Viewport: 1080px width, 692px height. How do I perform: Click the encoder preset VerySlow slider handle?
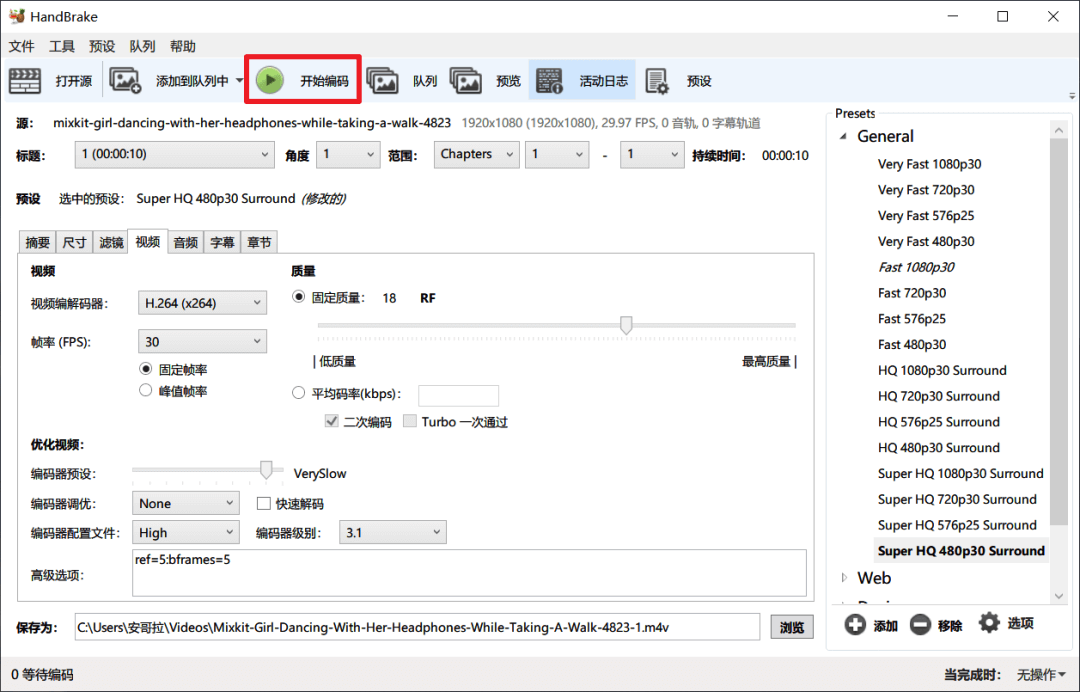point(266,470)
